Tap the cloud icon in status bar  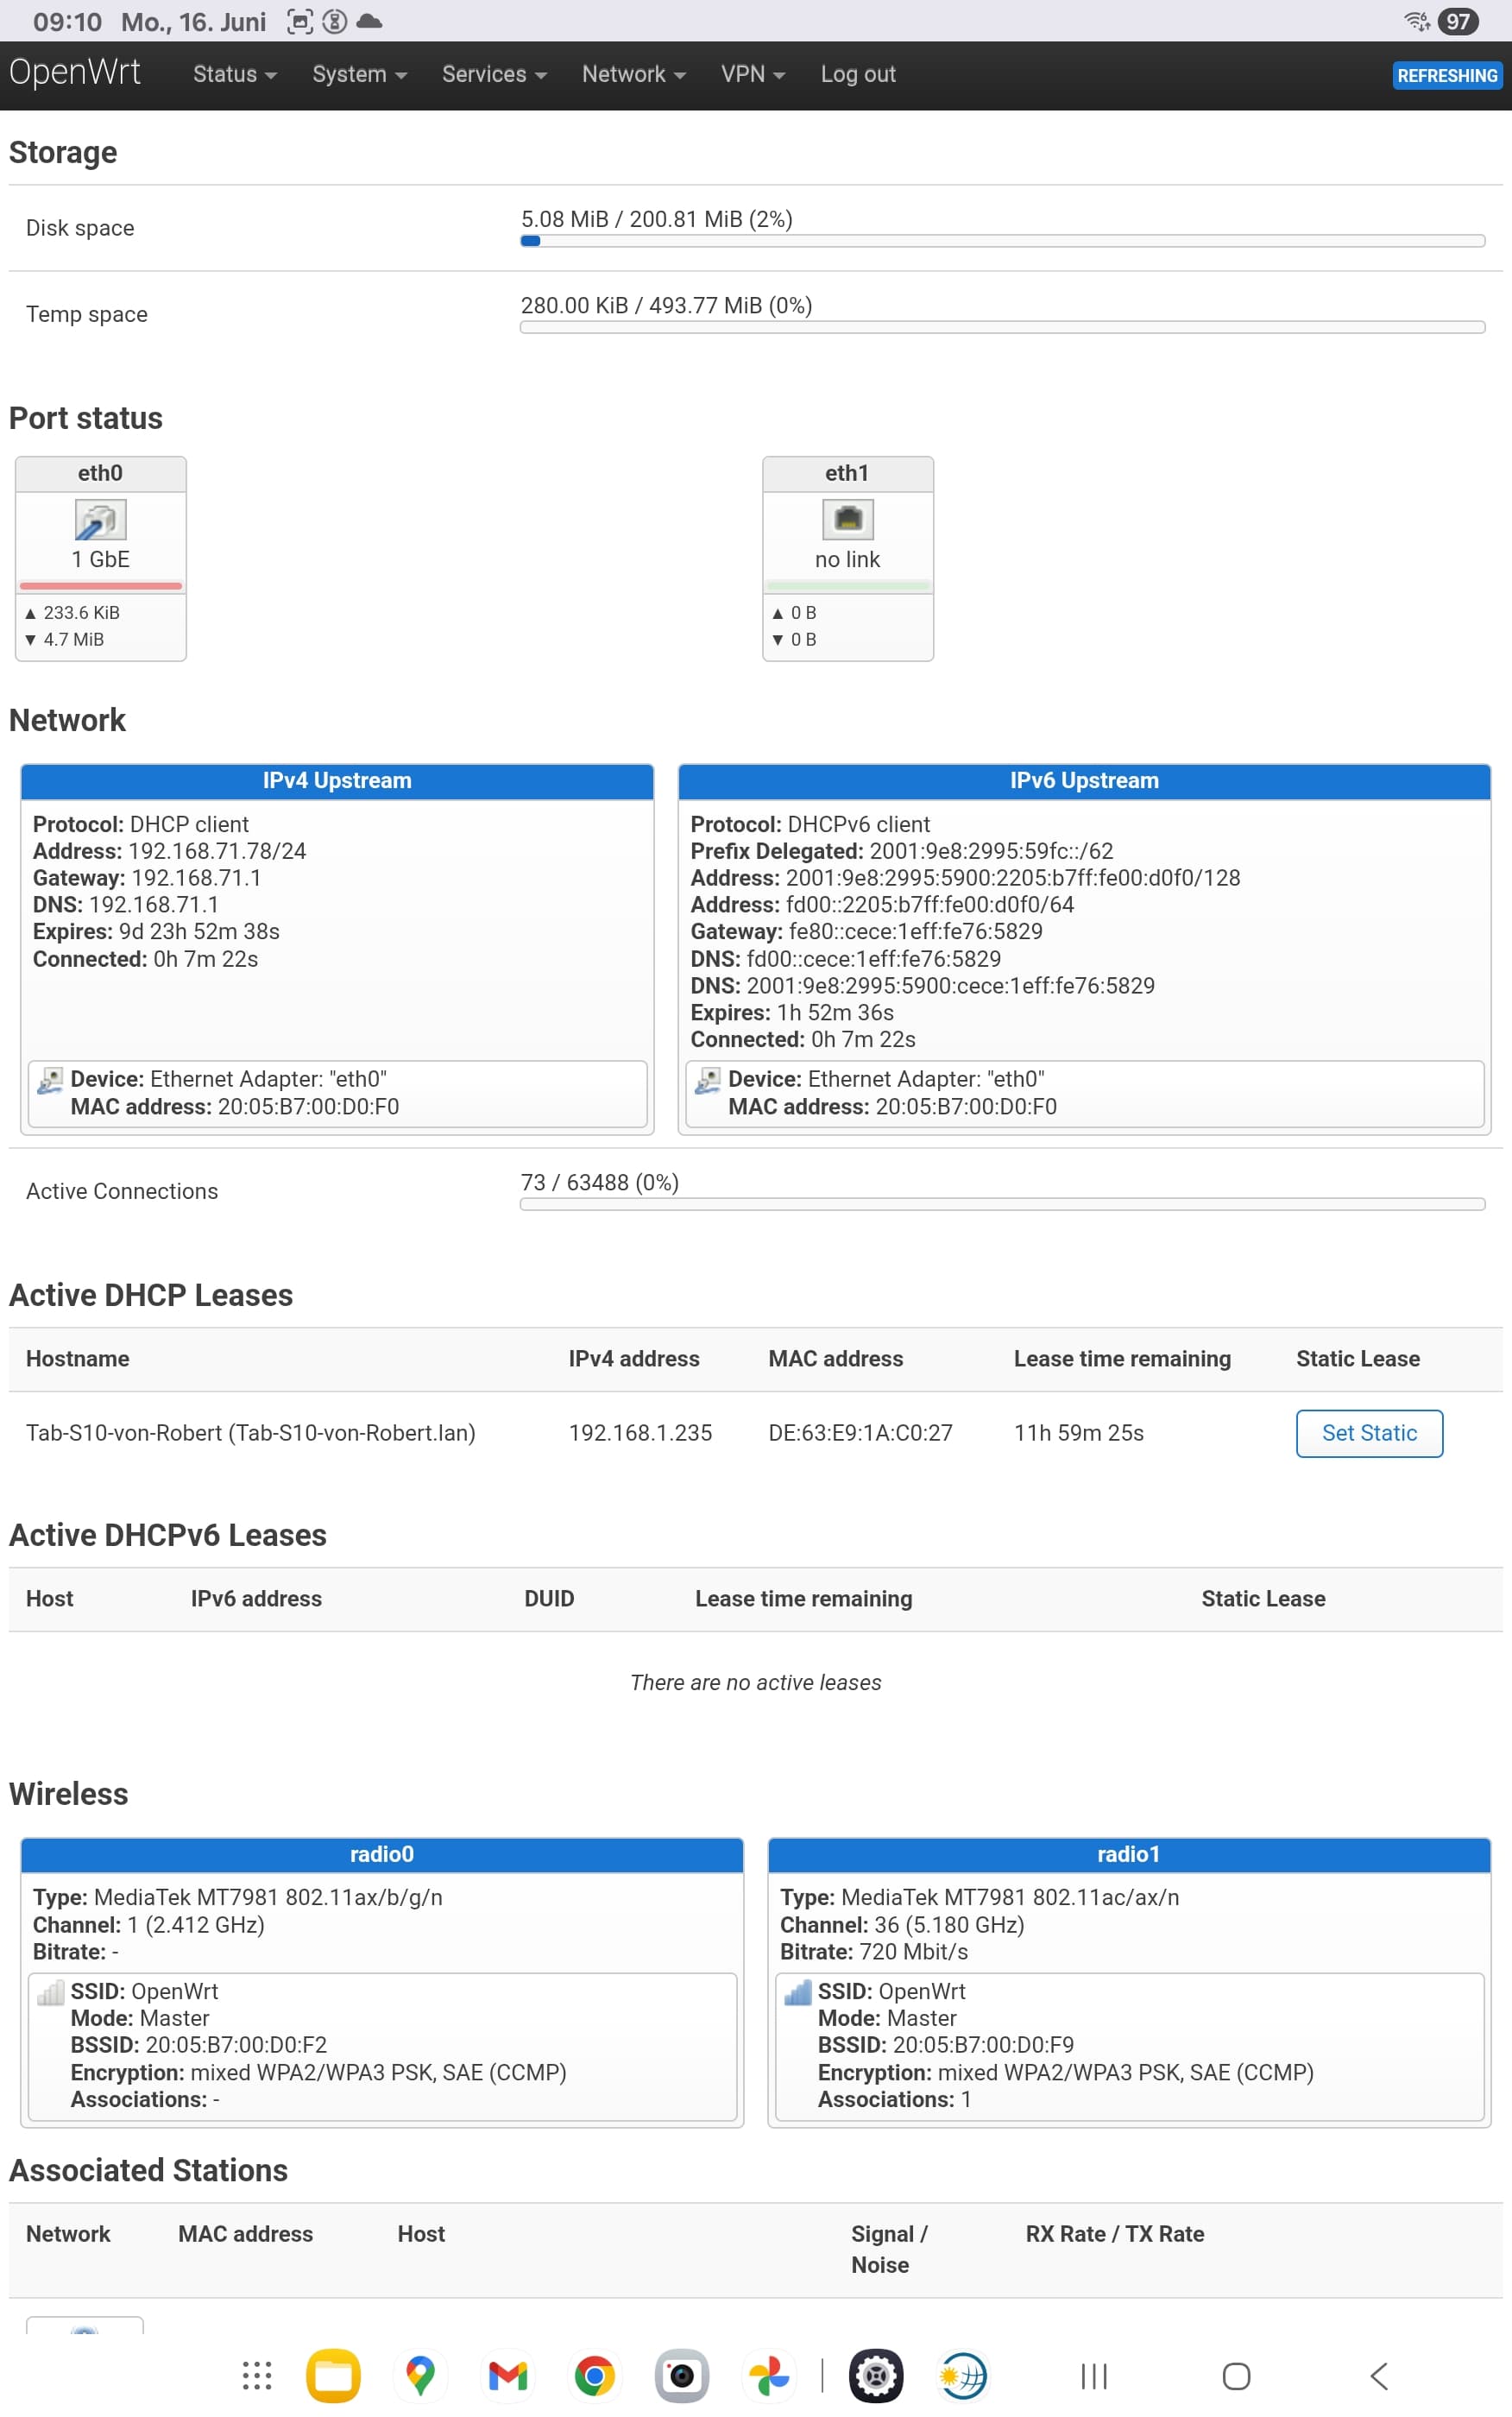coord(369,21)
